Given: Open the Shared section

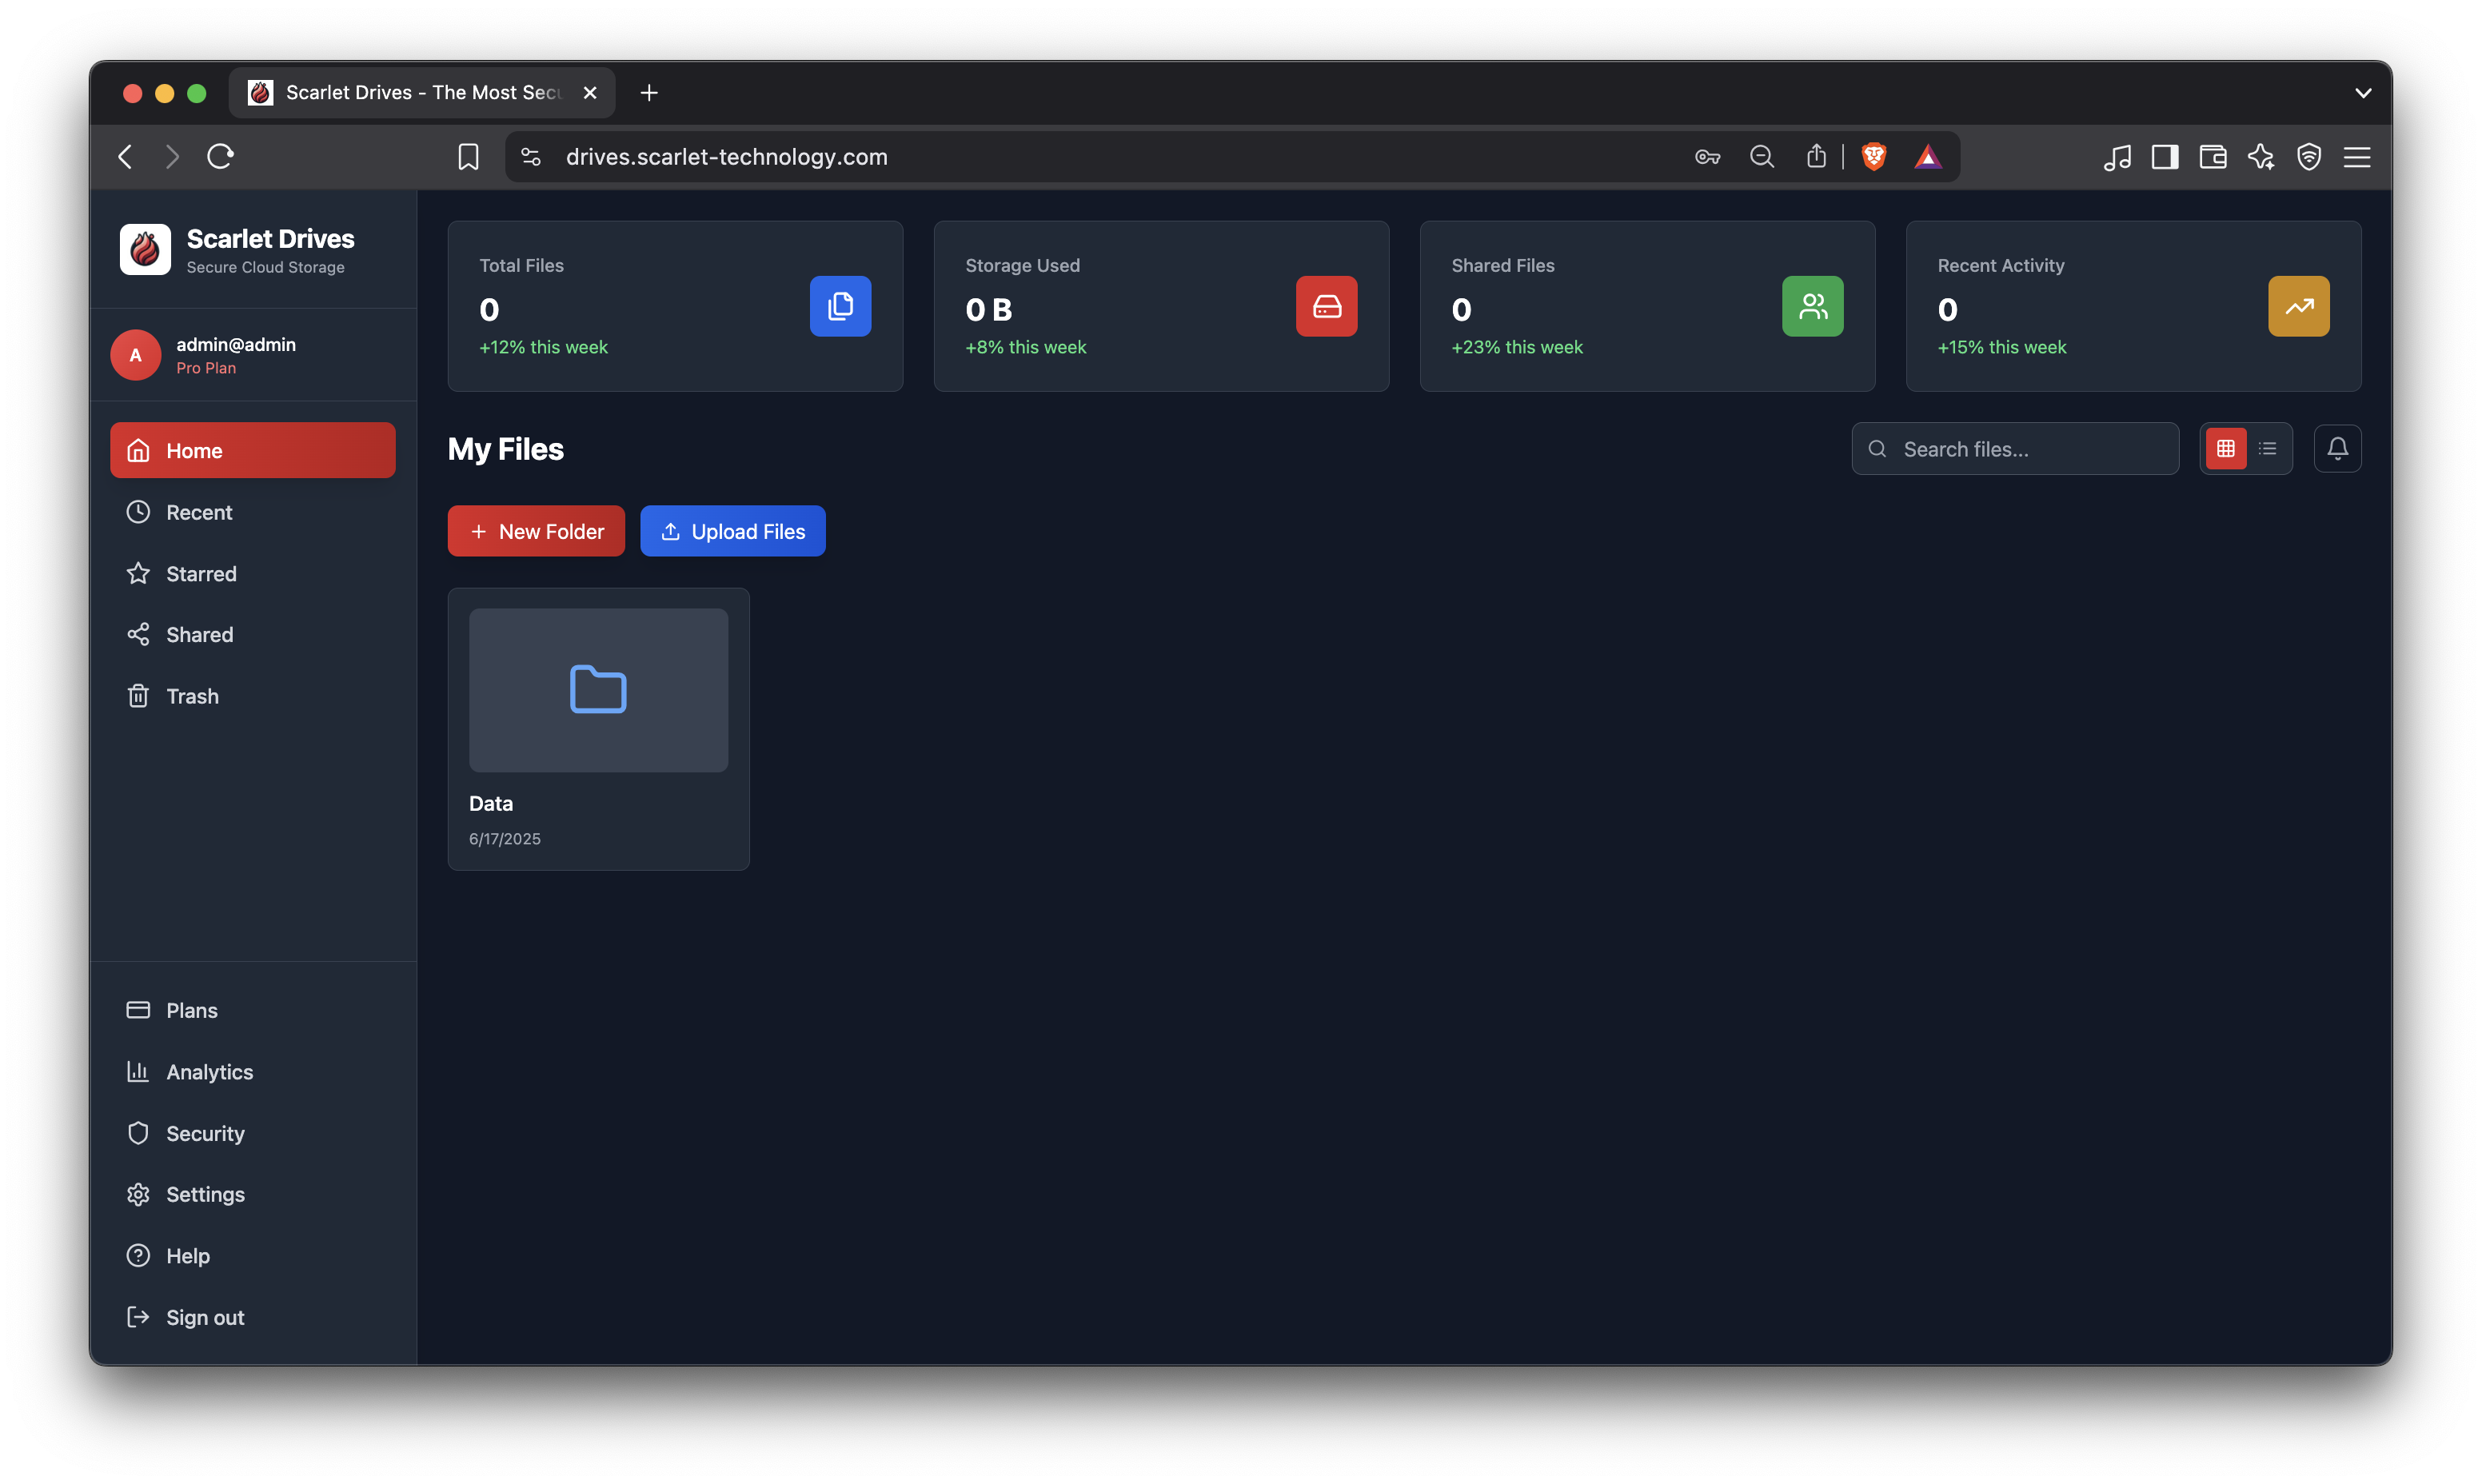Looking at the screenshot, I should tap(253, 634).
